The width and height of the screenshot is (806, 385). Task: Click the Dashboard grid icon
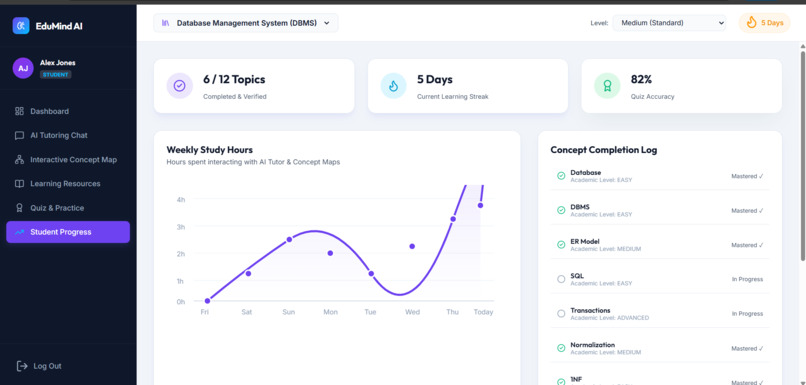pyautogui.click(x=20, y=111)
